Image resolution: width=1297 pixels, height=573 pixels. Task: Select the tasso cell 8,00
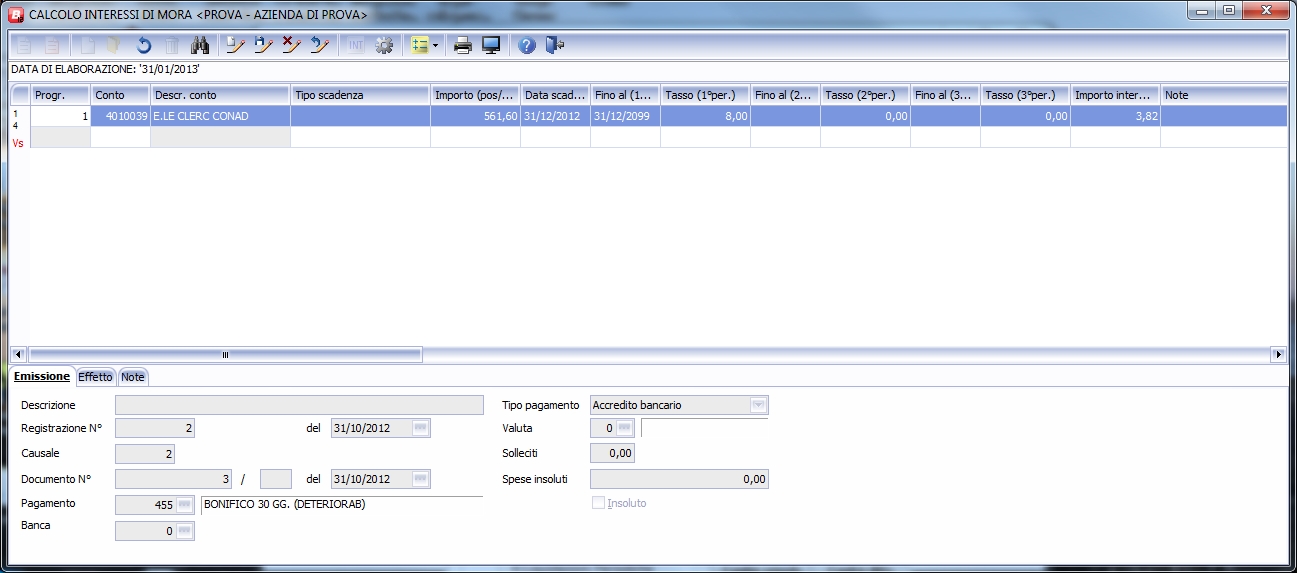pos(705,116)
